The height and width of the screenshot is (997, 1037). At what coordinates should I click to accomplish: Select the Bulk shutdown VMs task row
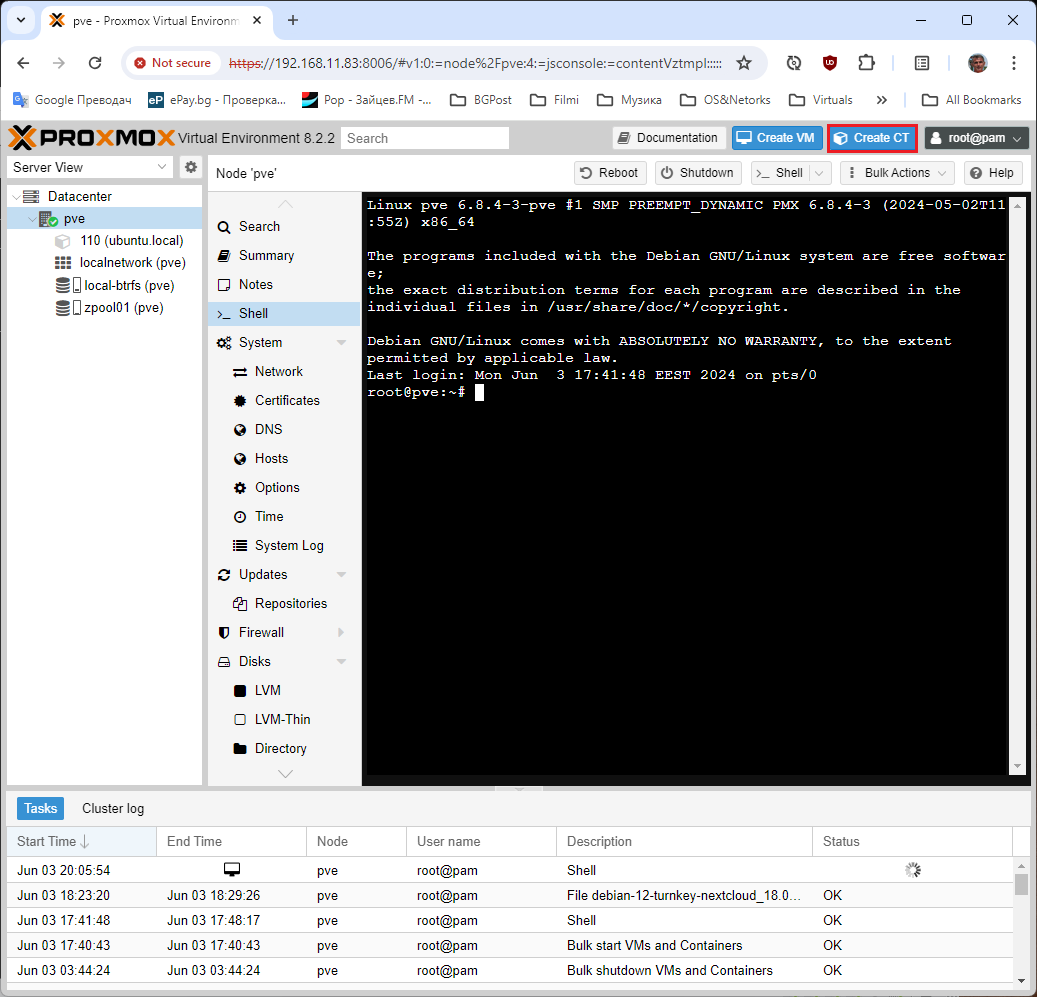pos(509,971)
